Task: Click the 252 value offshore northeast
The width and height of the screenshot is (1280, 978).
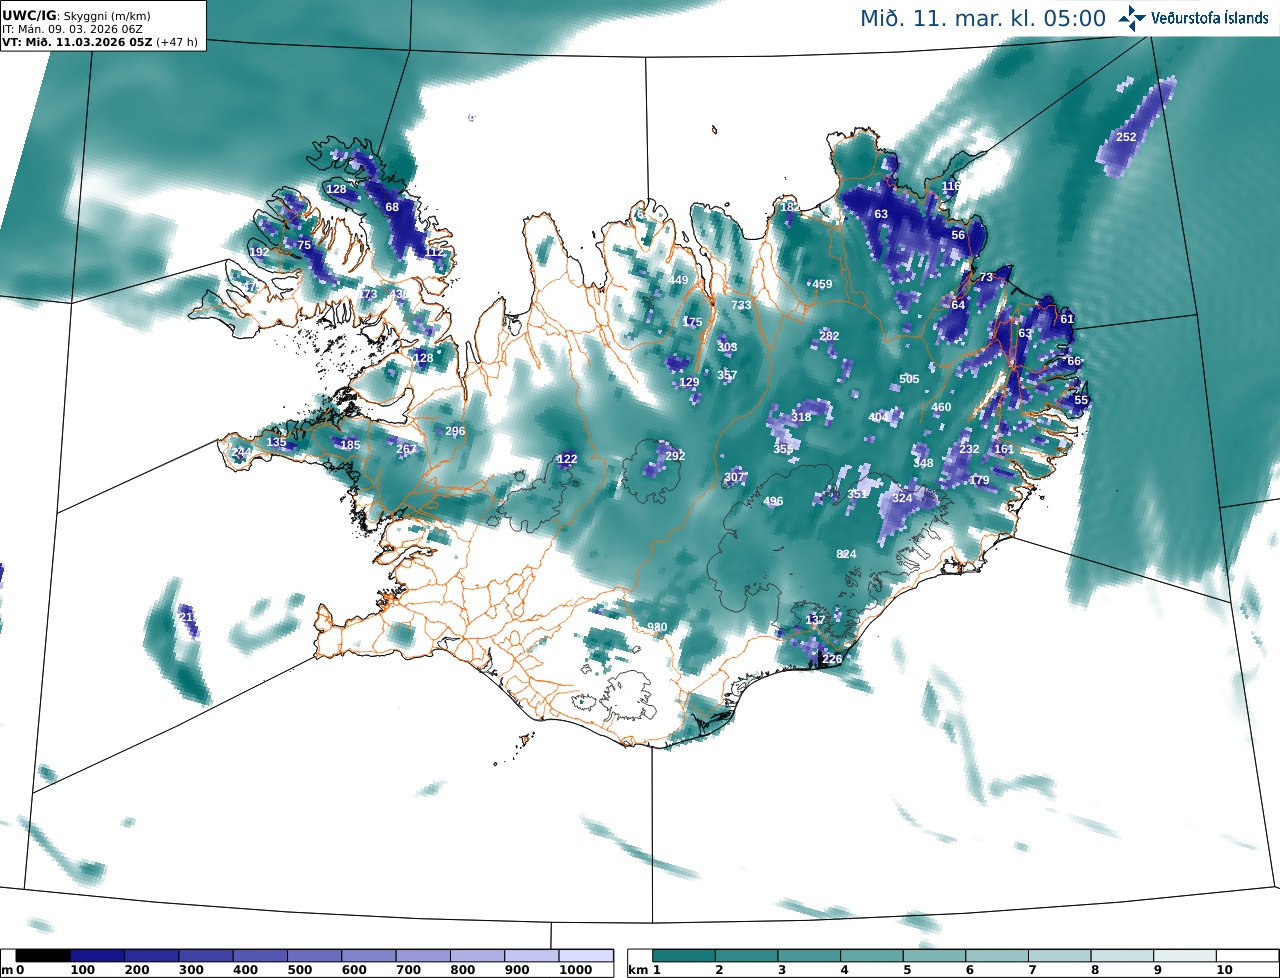Action: pos(1126,137)
